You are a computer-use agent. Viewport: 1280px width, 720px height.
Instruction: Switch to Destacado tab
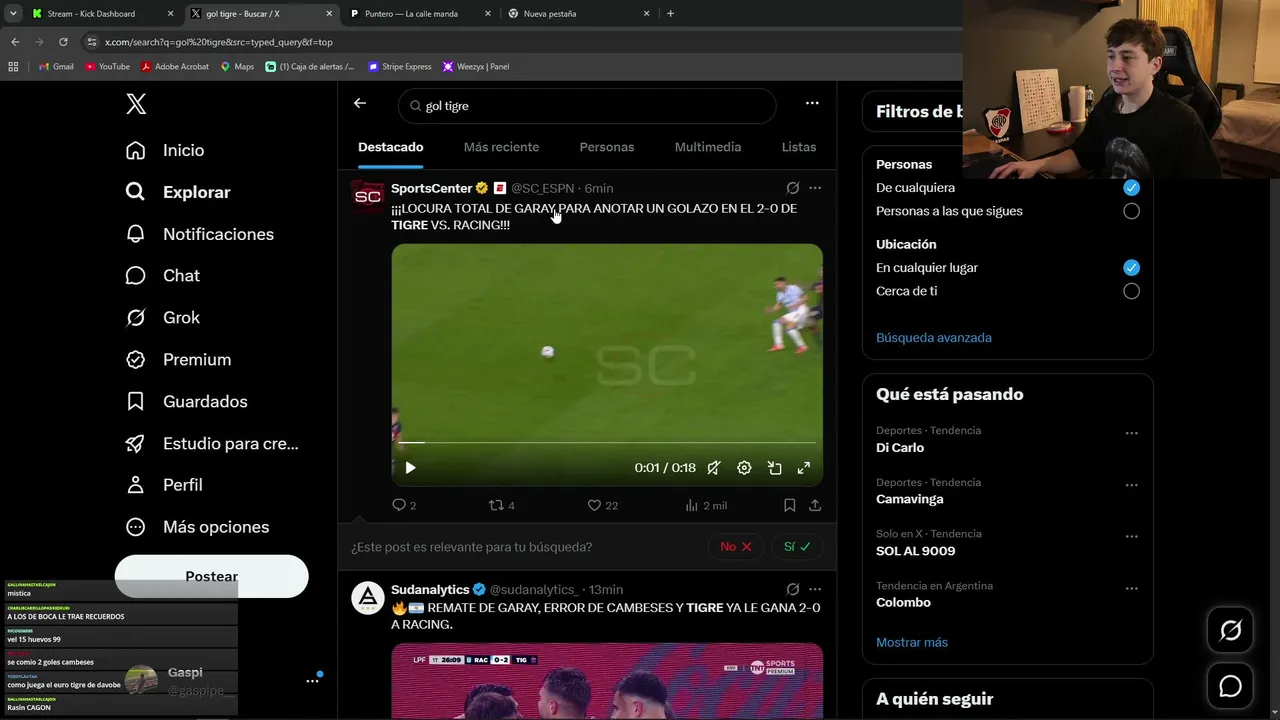point(391,147)
